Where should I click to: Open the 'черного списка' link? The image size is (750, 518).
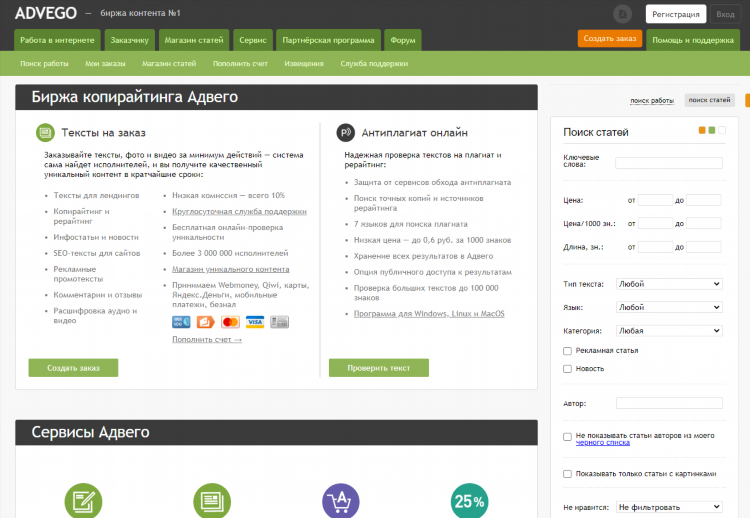click(x=603, y=443)
